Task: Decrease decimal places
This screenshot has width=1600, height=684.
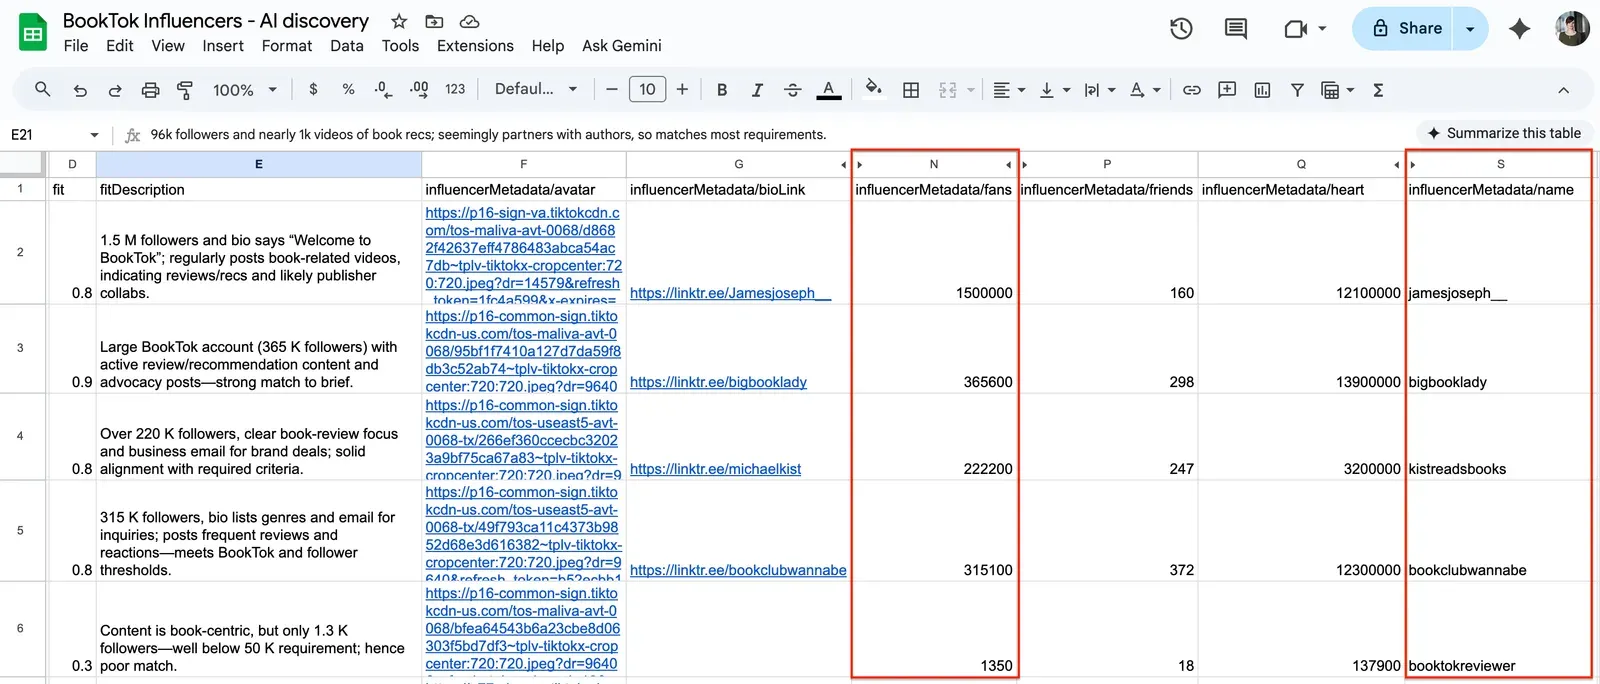Action: point(383,89)
